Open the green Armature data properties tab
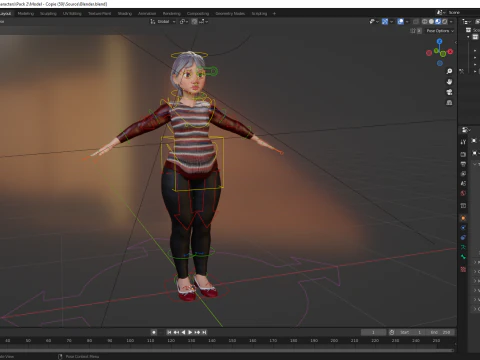Viewport: 480px width, 360px height. click(463, 247)
